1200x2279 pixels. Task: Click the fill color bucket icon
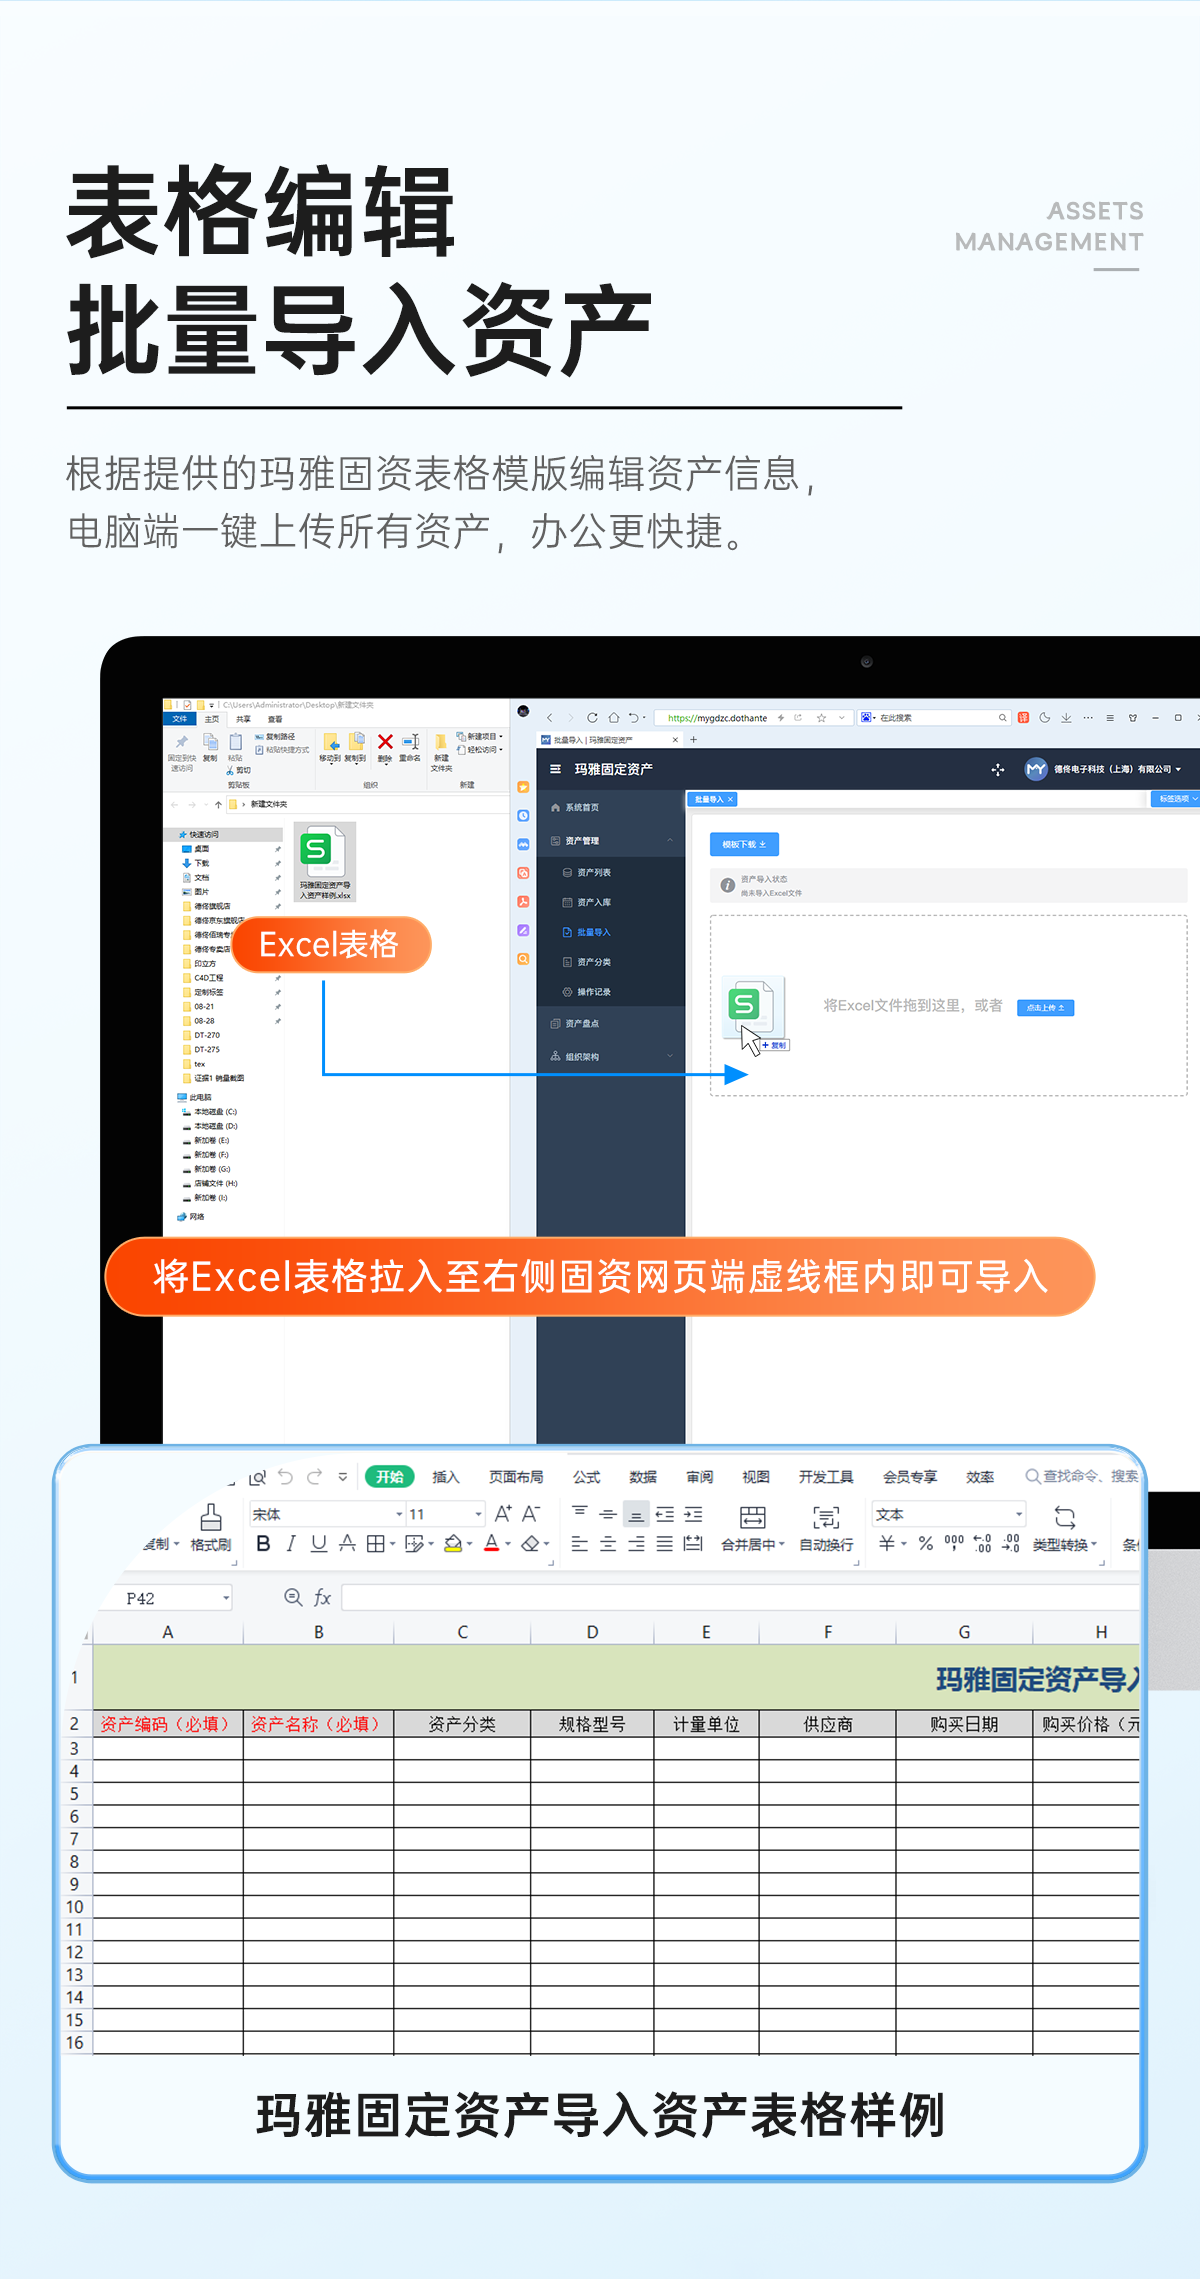(453, 1543)
